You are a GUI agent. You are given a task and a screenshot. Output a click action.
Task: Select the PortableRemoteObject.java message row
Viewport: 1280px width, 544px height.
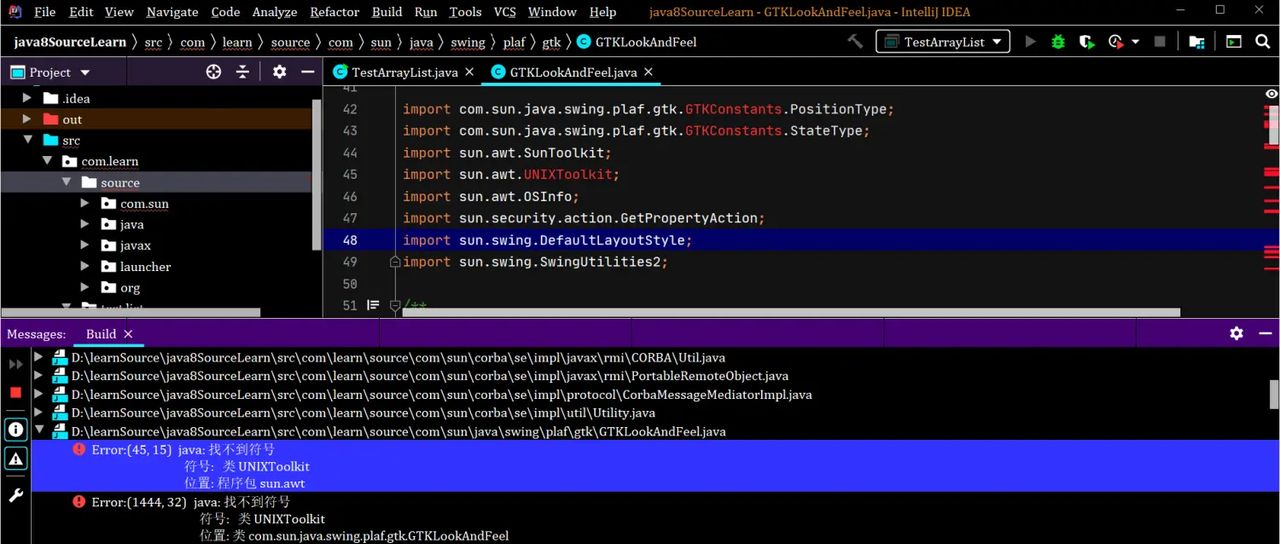(429, 376)
